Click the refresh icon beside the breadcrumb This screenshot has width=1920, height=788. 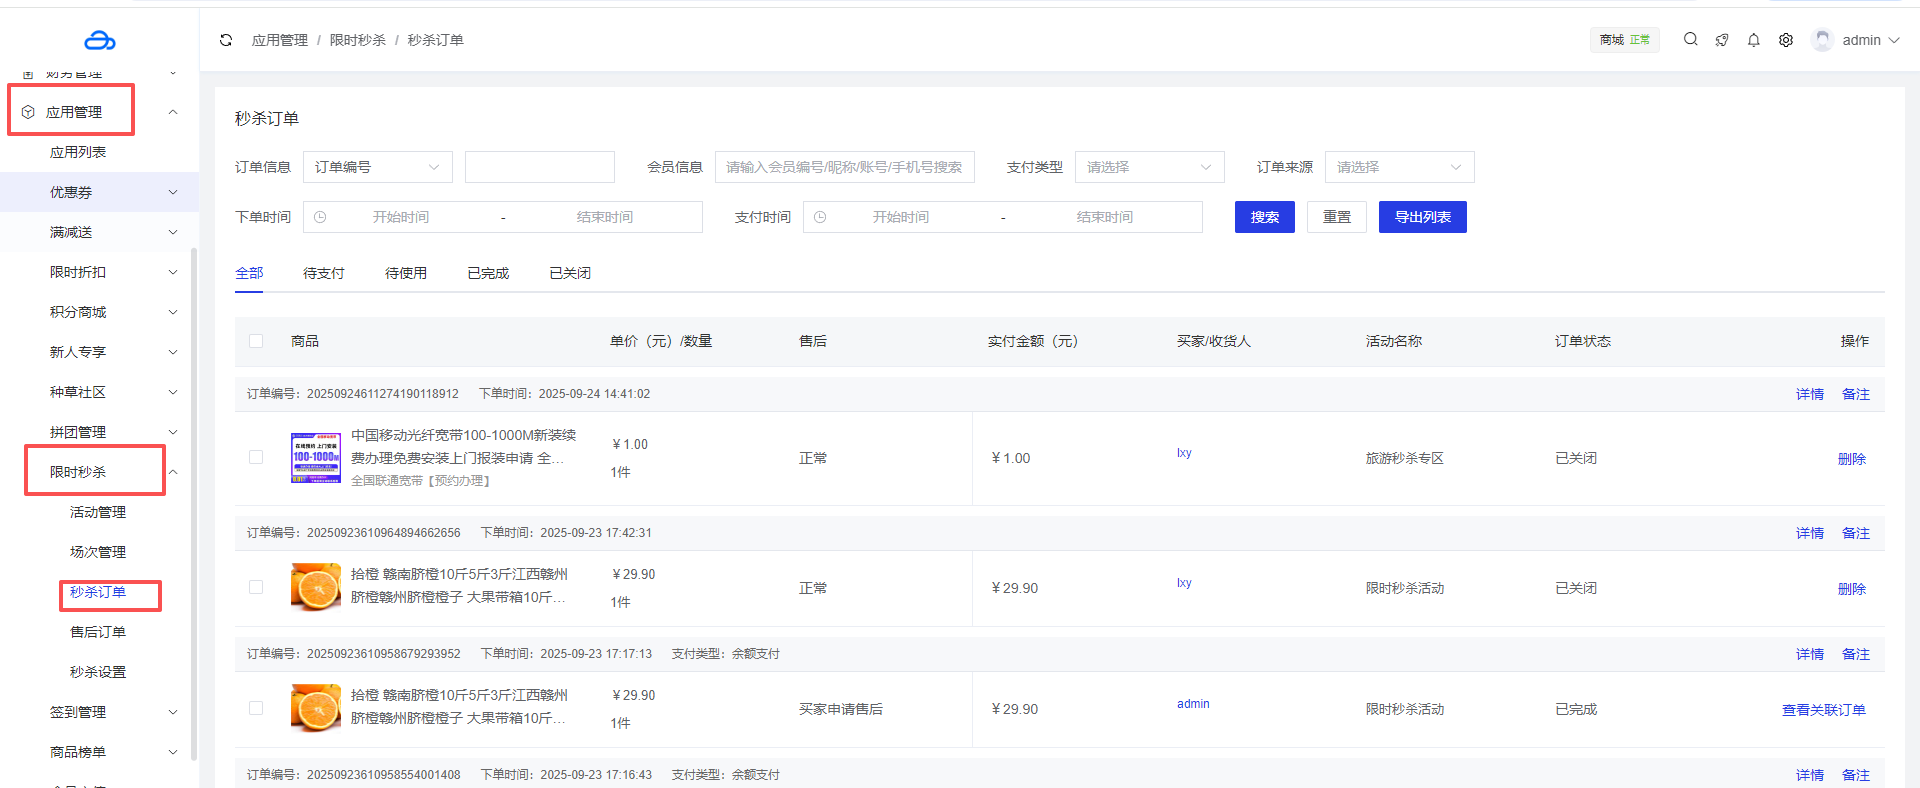[x=226, y=40]
